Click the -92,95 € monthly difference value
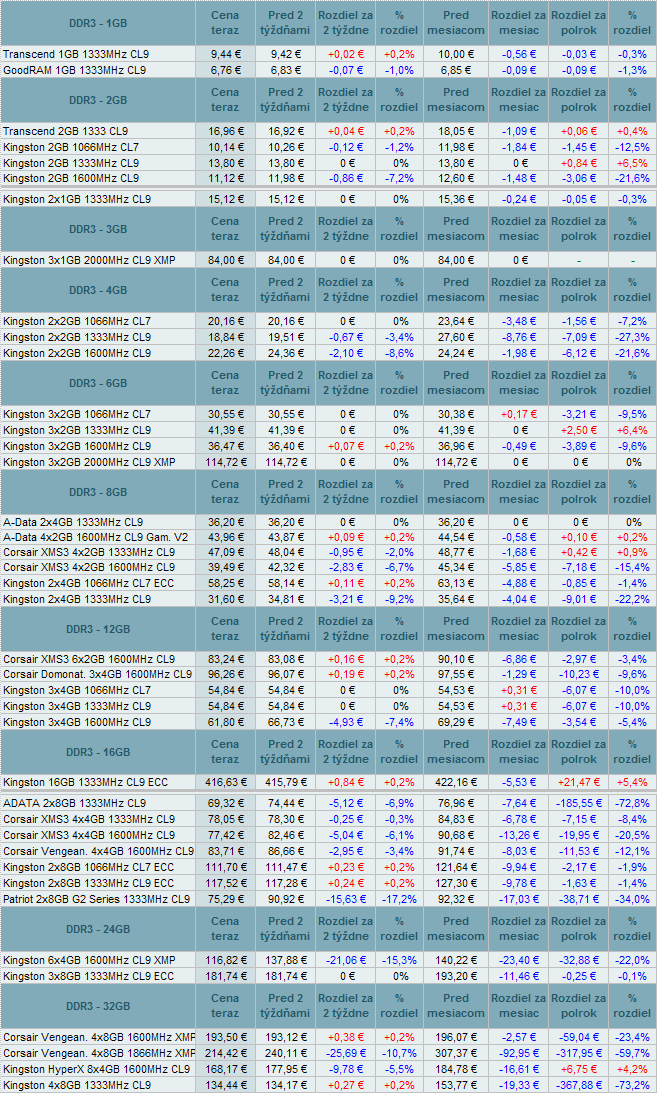Viewport: 657px width, 1093px height. point(519,1053)
